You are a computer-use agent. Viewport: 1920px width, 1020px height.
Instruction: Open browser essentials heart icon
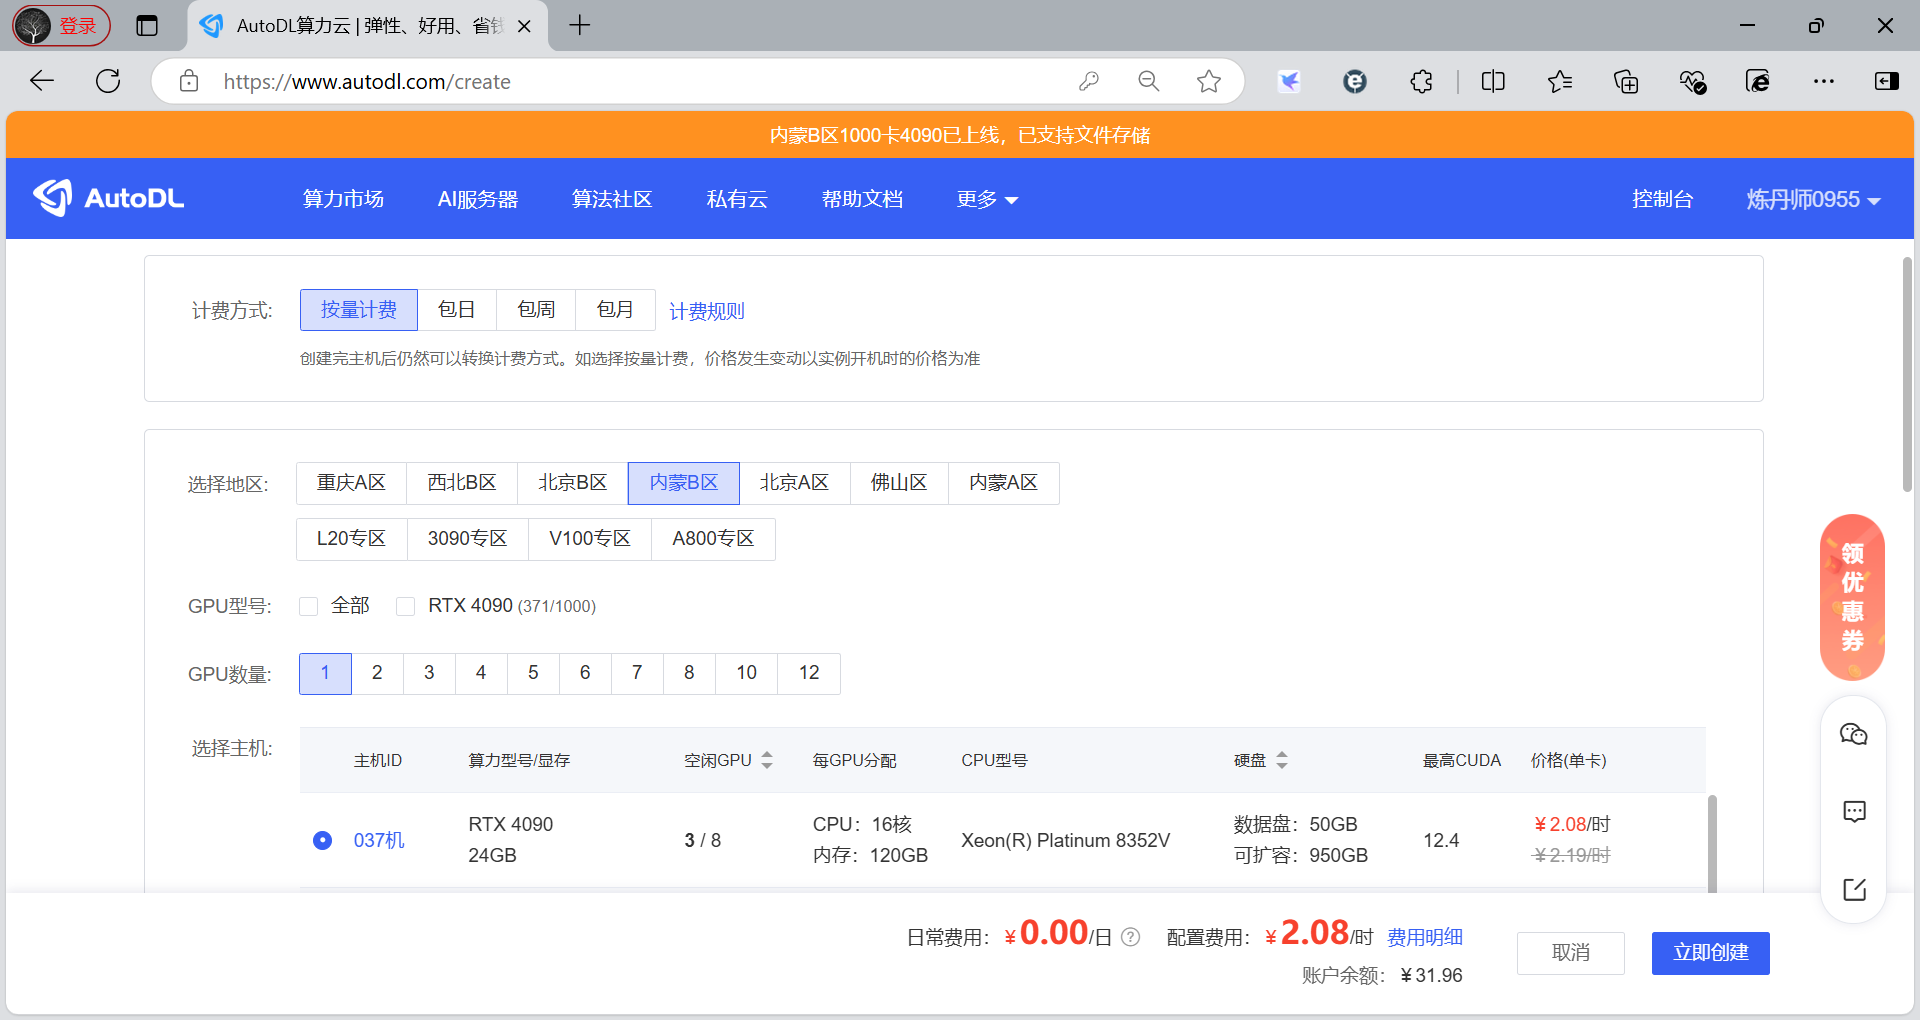(x=1692, y=81)
